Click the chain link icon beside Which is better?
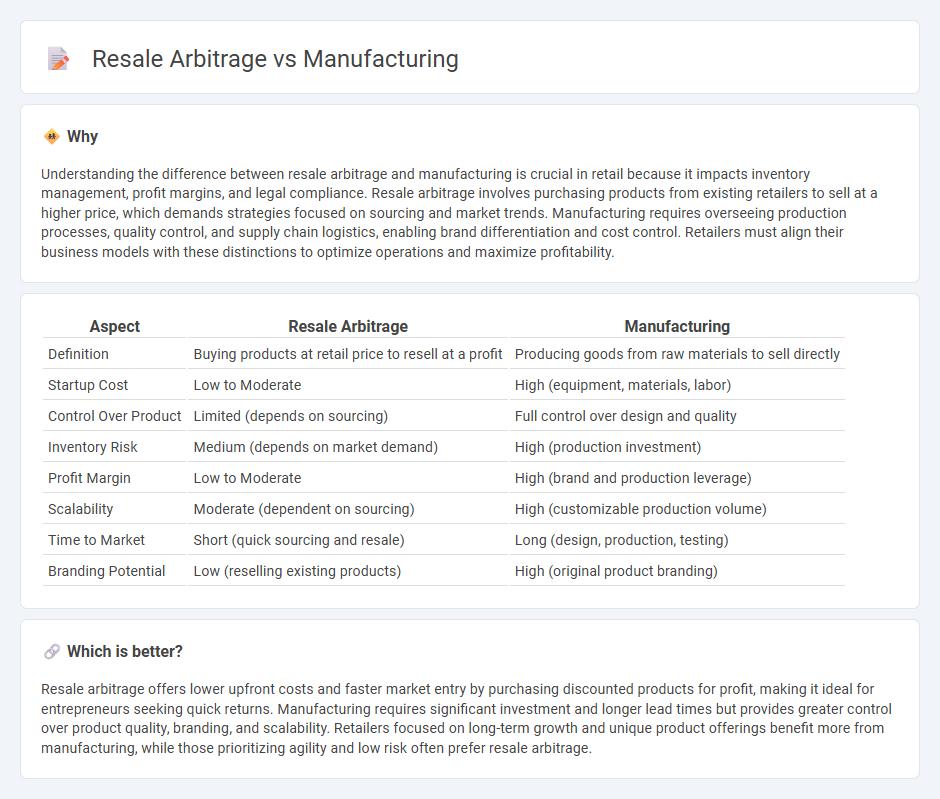This screenshot has width=940, height=799. click(52, 652)
